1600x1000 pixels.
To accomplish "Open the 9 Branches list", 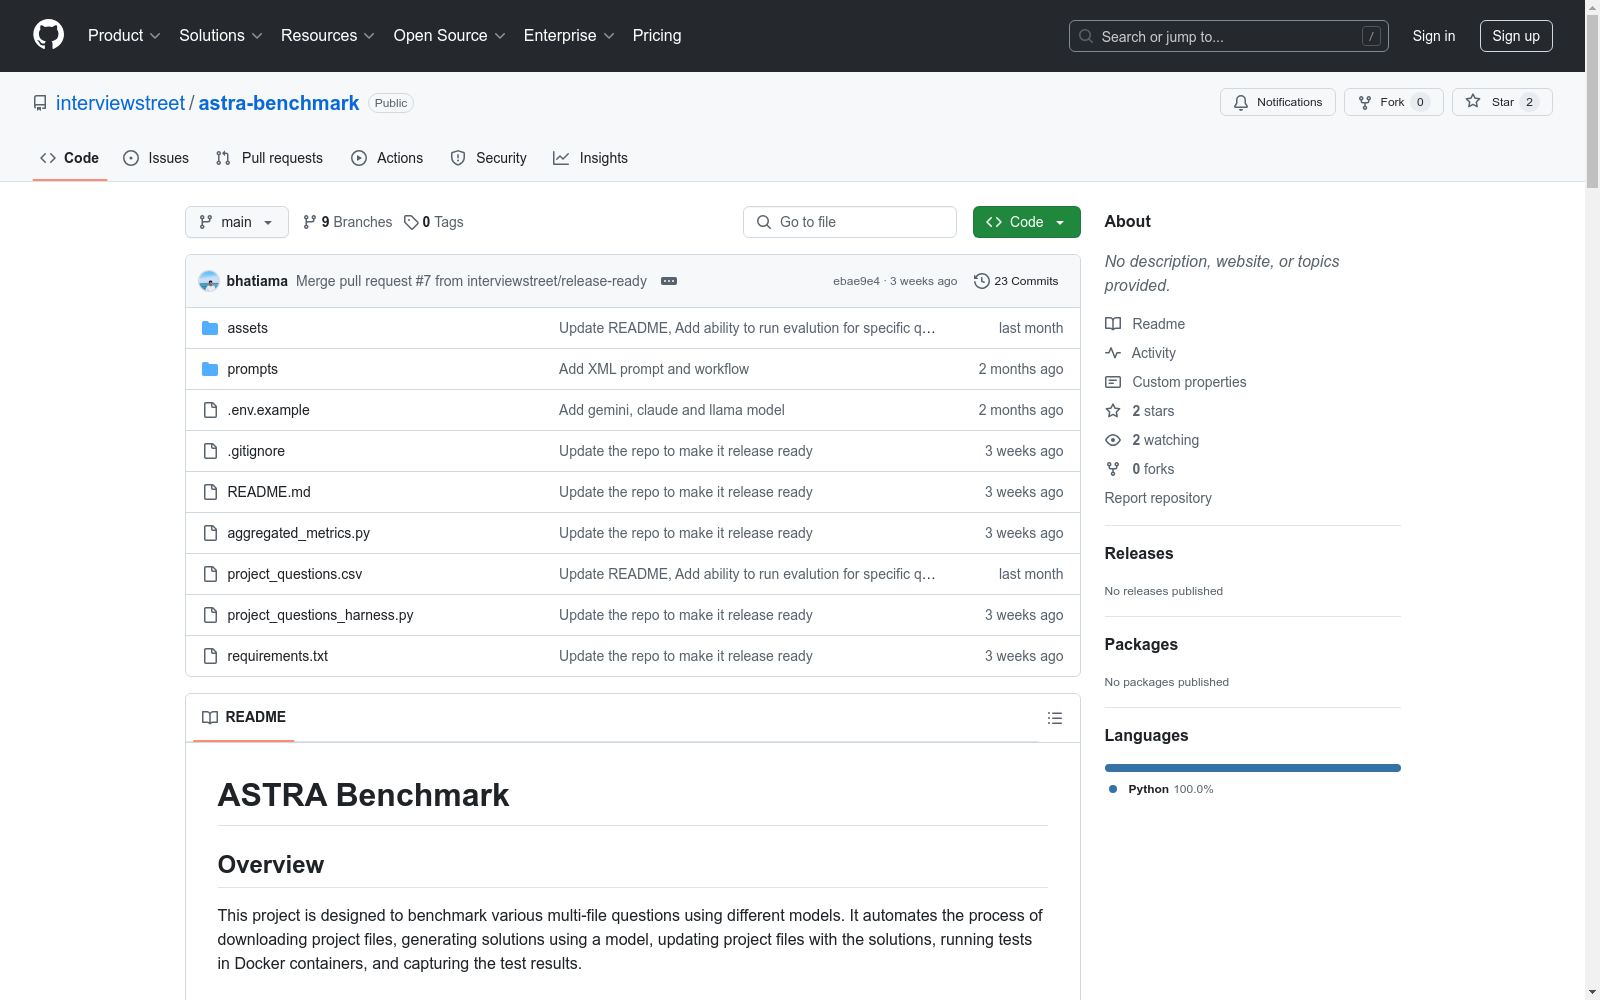I will [348, 222].
